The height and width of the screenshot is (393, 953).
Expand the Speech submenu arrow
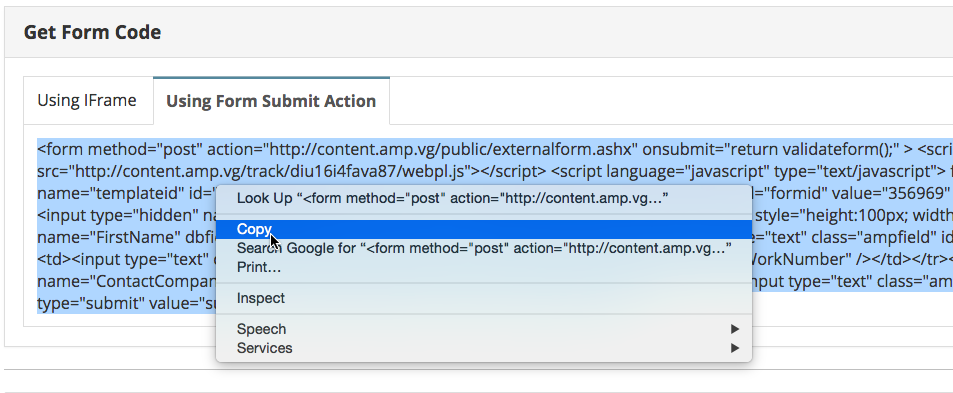pyautogui.click(x=735, y=329)
